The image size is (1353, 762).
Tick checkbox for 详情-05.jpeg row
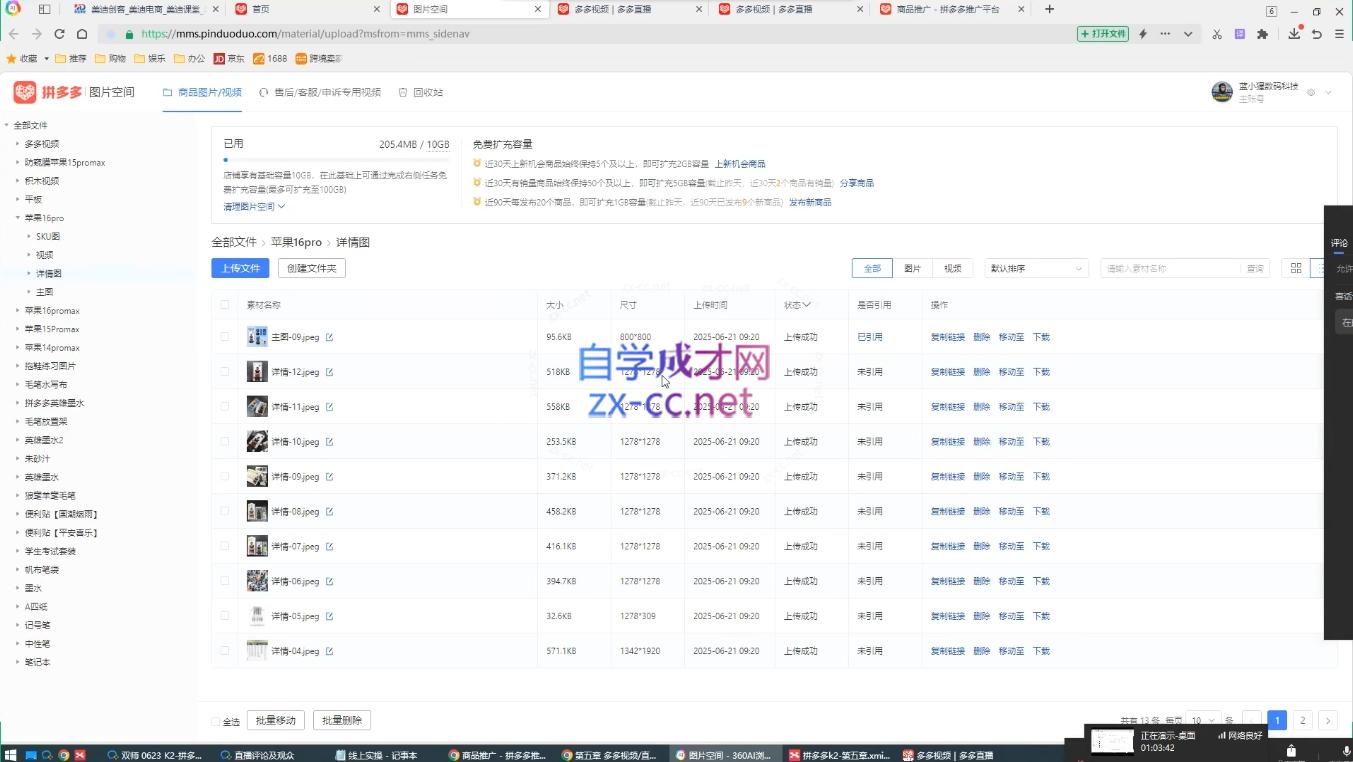[x=225, y=616]
